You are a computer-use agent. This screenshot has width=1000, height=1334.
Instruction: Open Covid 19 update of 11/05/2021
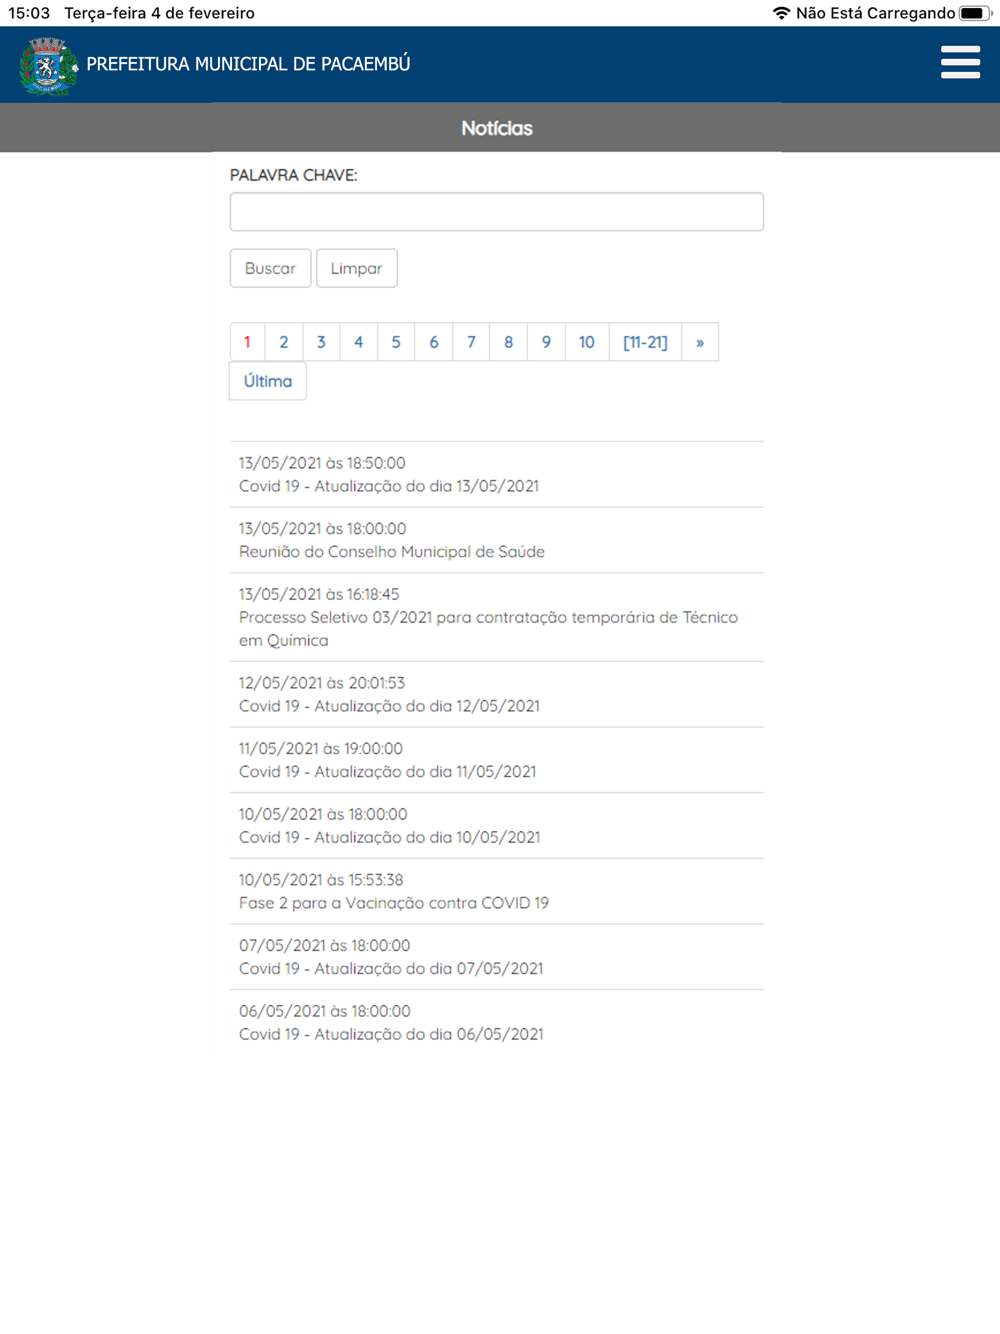387,772
